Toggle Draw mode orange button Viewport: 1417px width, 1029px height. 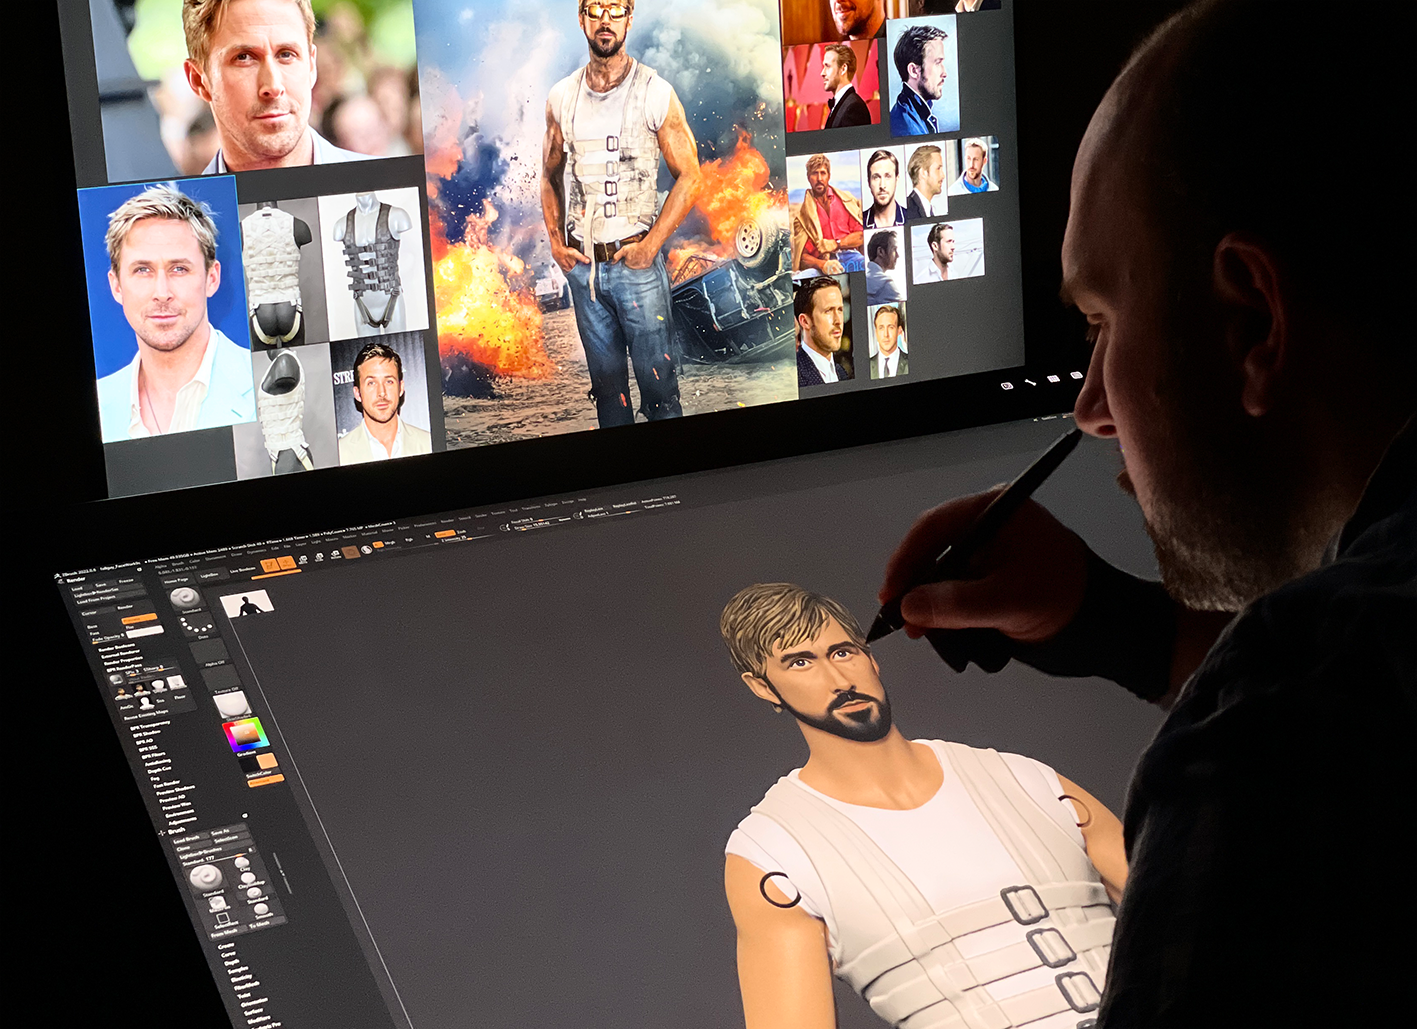click(286, 563)
